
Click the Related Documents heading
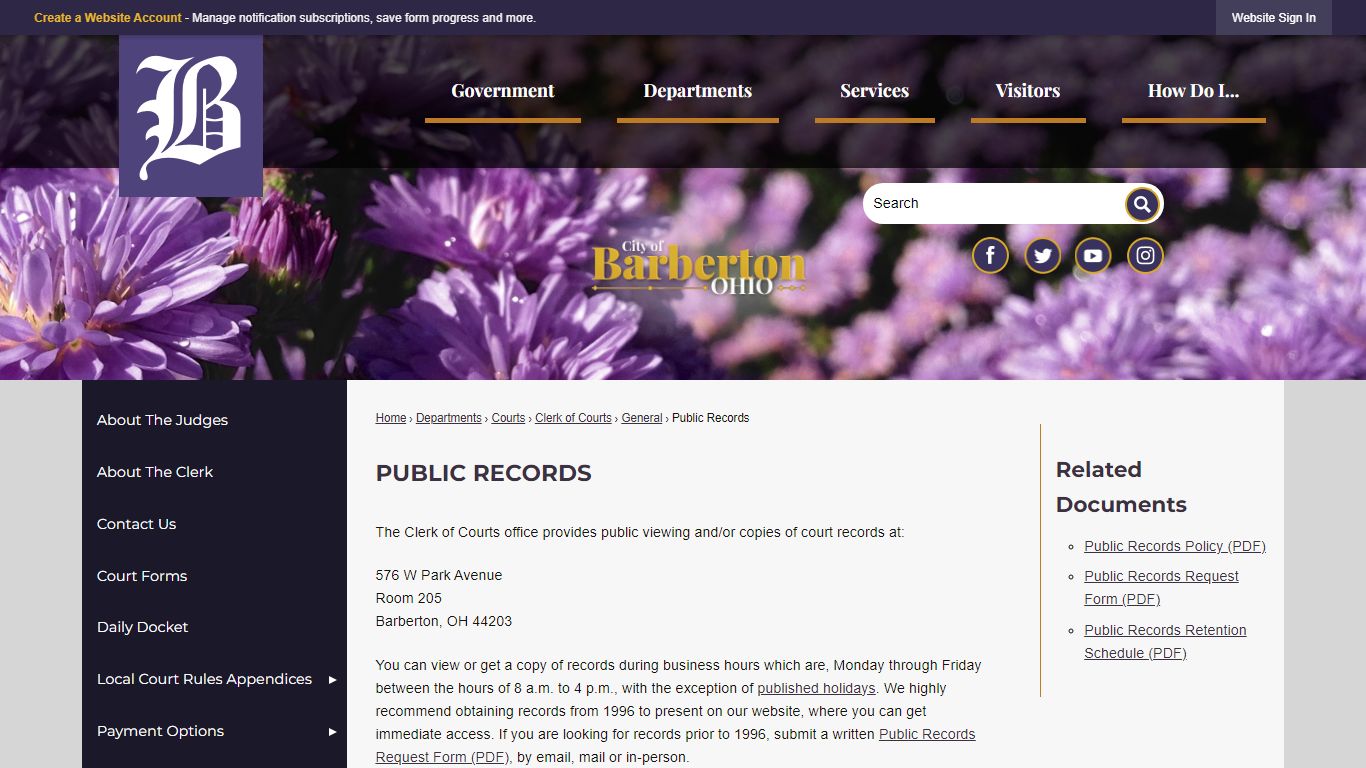coord(1121,487)
